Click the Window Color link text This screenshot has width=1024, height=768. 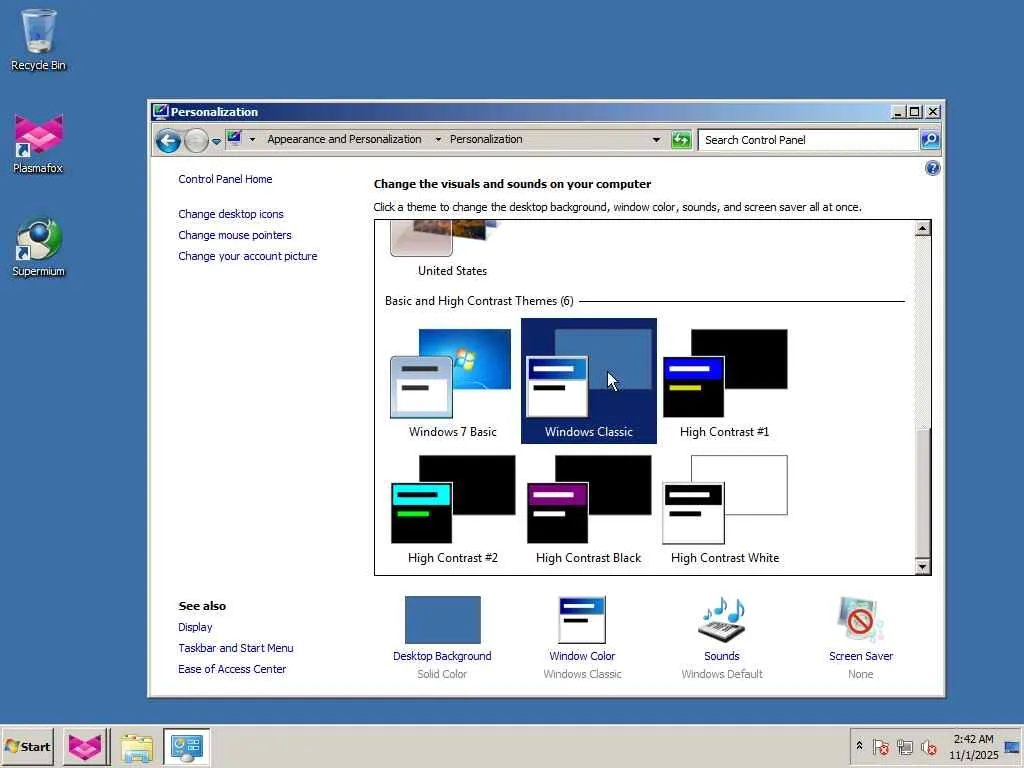(x=582, y=656)
